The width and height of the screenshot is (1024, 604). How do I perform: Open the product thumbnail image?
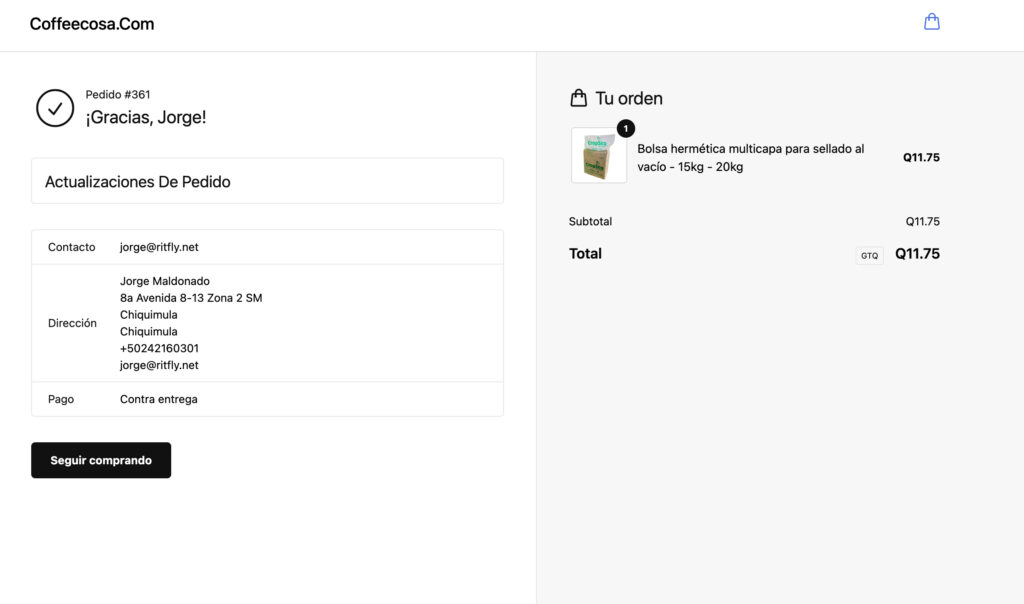tap(598, 156)
